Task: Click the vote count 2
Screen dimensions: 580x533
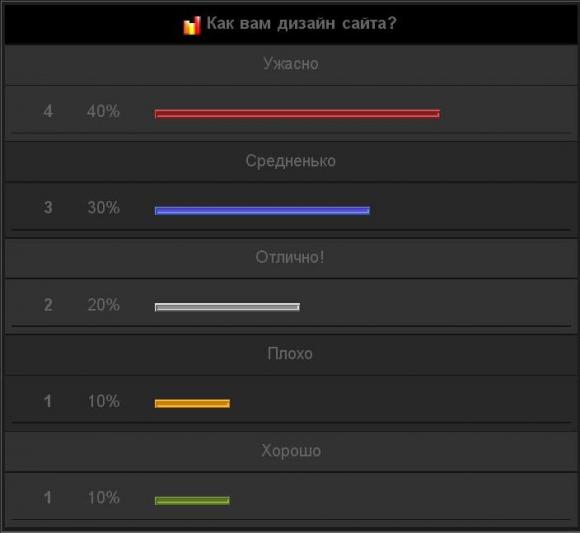Action: click(48, 305)
